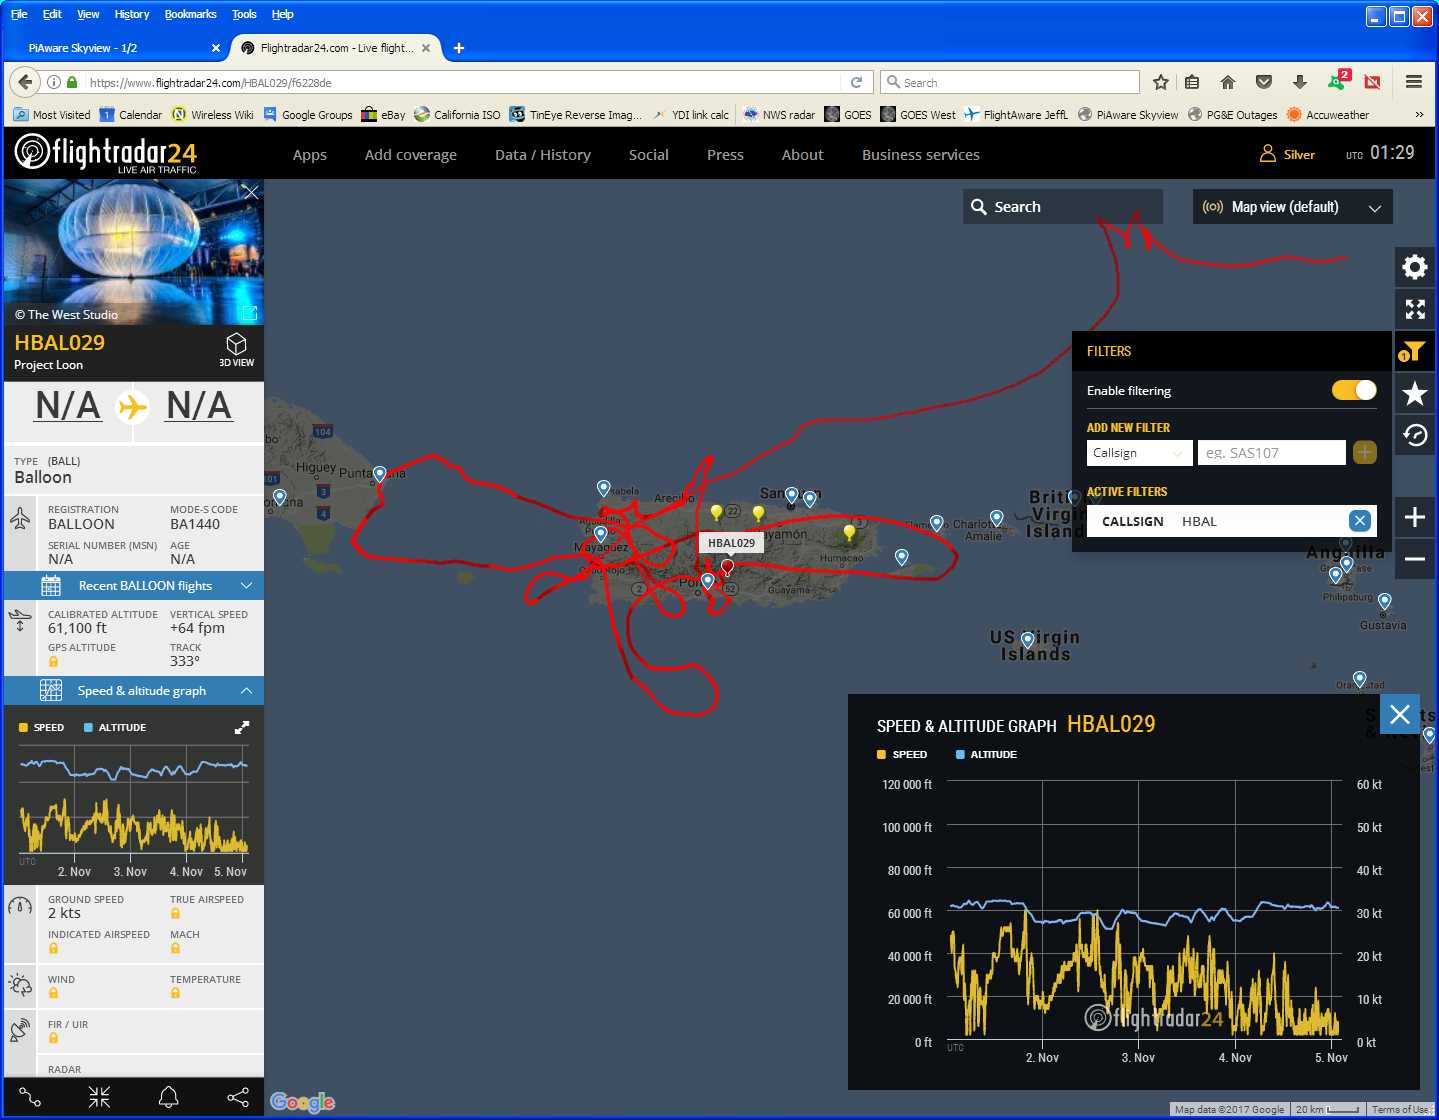Click the alert bell icon
Image resolution: width=1439 pixels, height=1120 pixels.
[169, 1097]
